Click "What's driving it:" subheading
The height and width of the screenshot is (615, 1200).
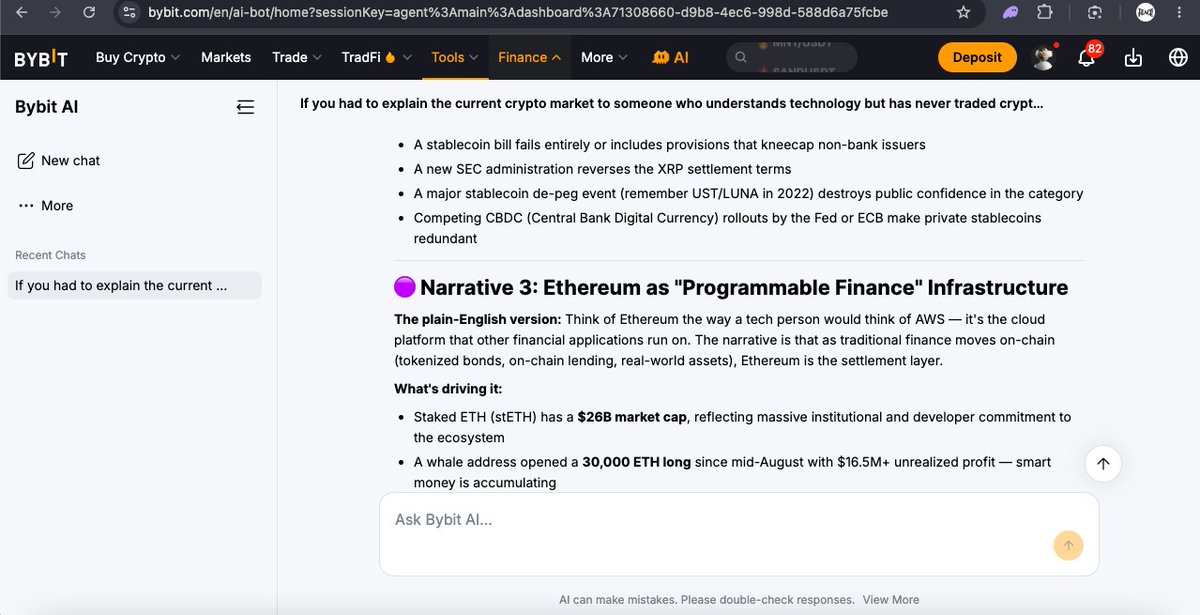(x=448, y=389)
